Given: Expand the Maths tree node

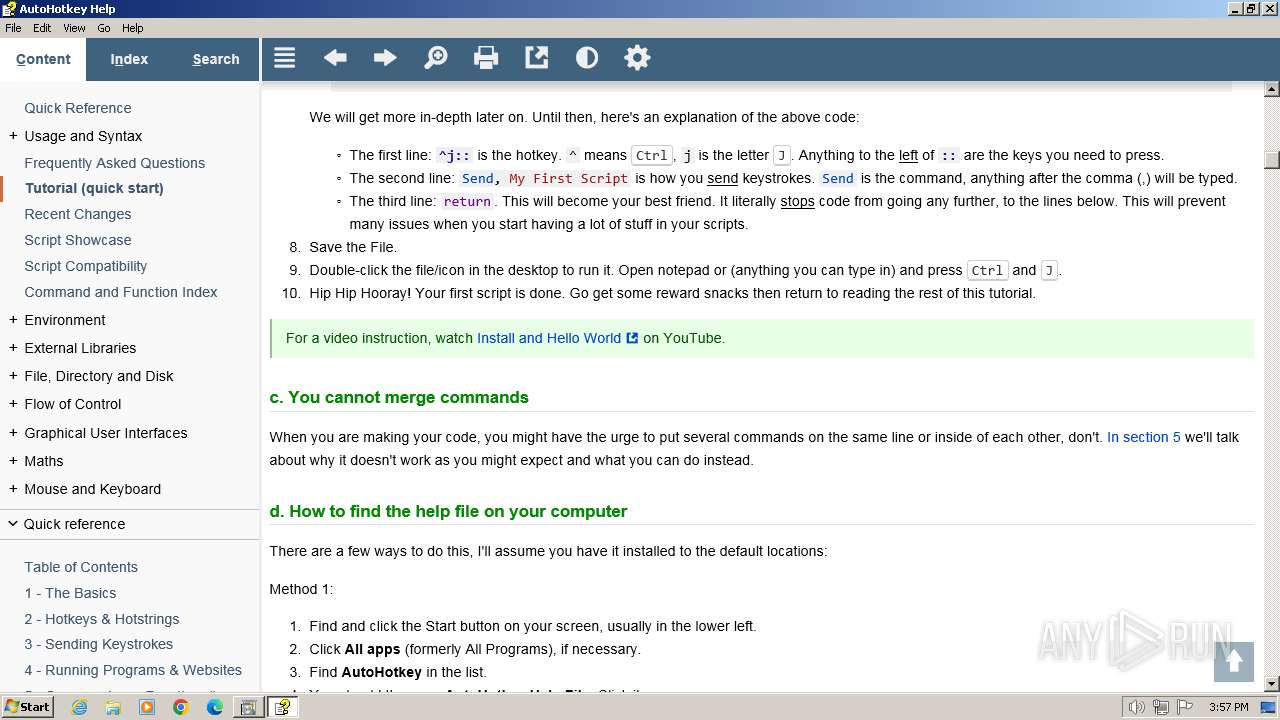Looking at the screenshot, I should tap(13, 461).
